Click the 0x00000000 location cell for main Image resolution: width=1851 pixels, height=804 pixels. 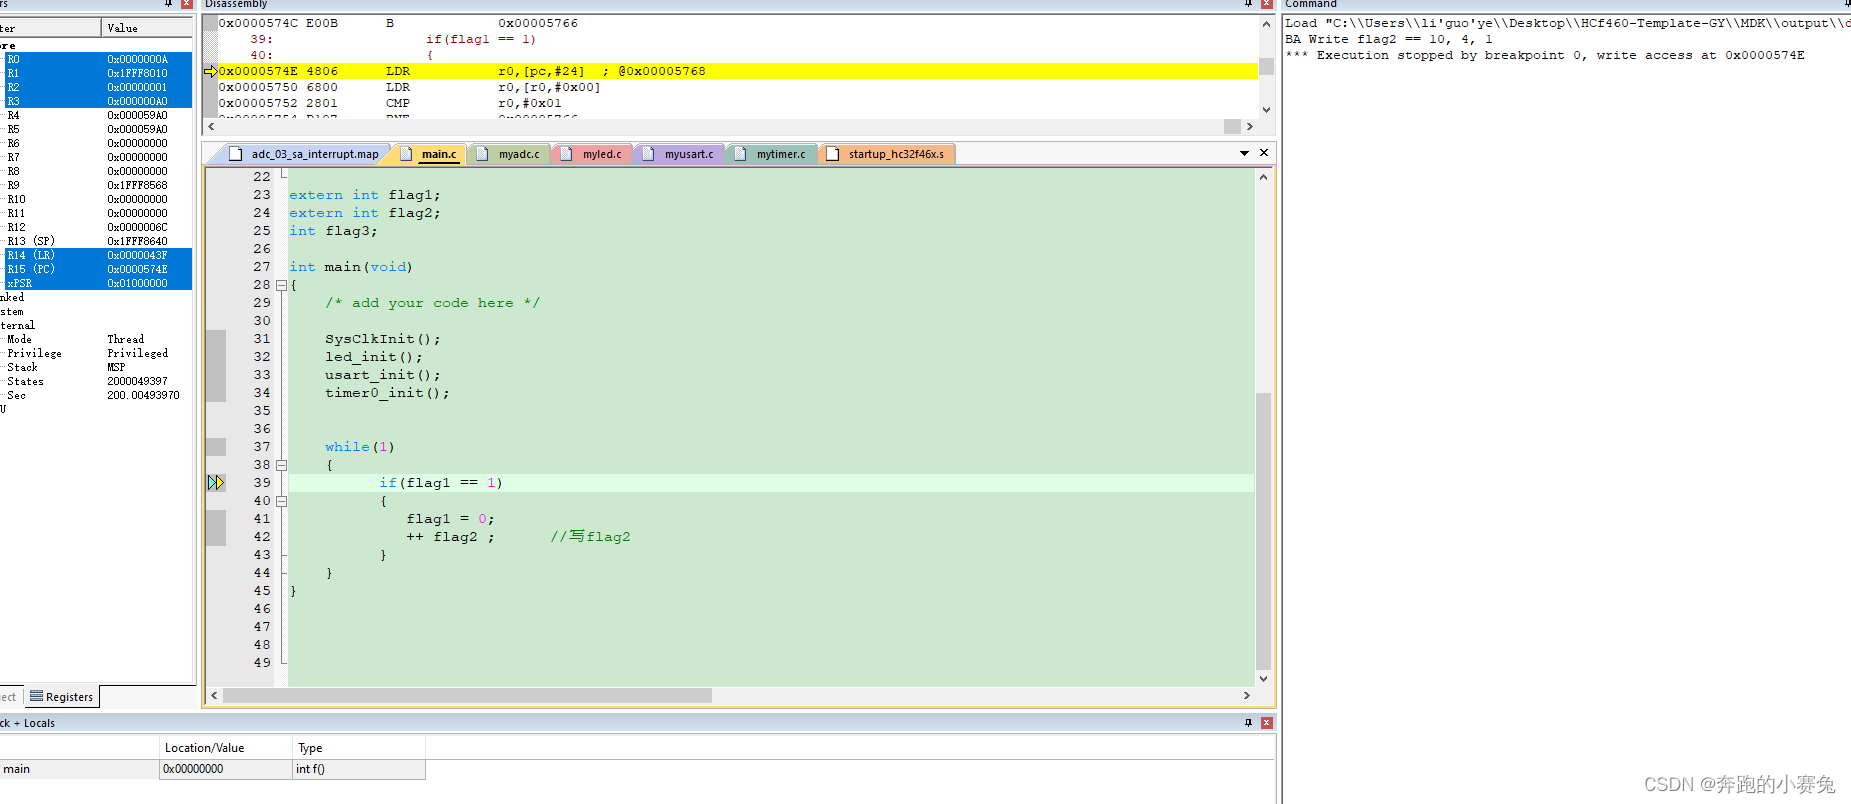(x=226, y=769)
